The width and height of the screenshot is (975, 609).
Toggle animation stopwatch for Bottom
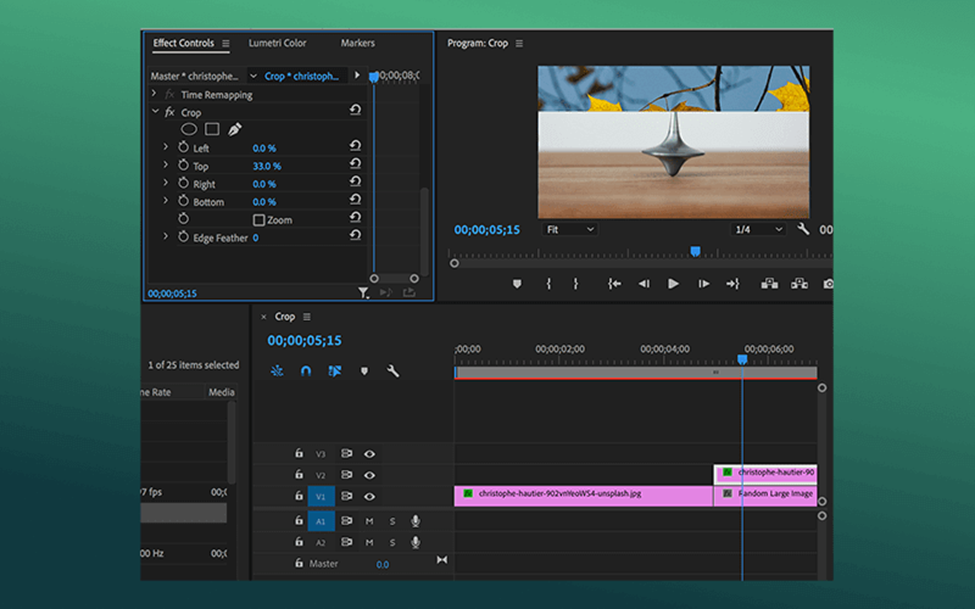(183, 202)
